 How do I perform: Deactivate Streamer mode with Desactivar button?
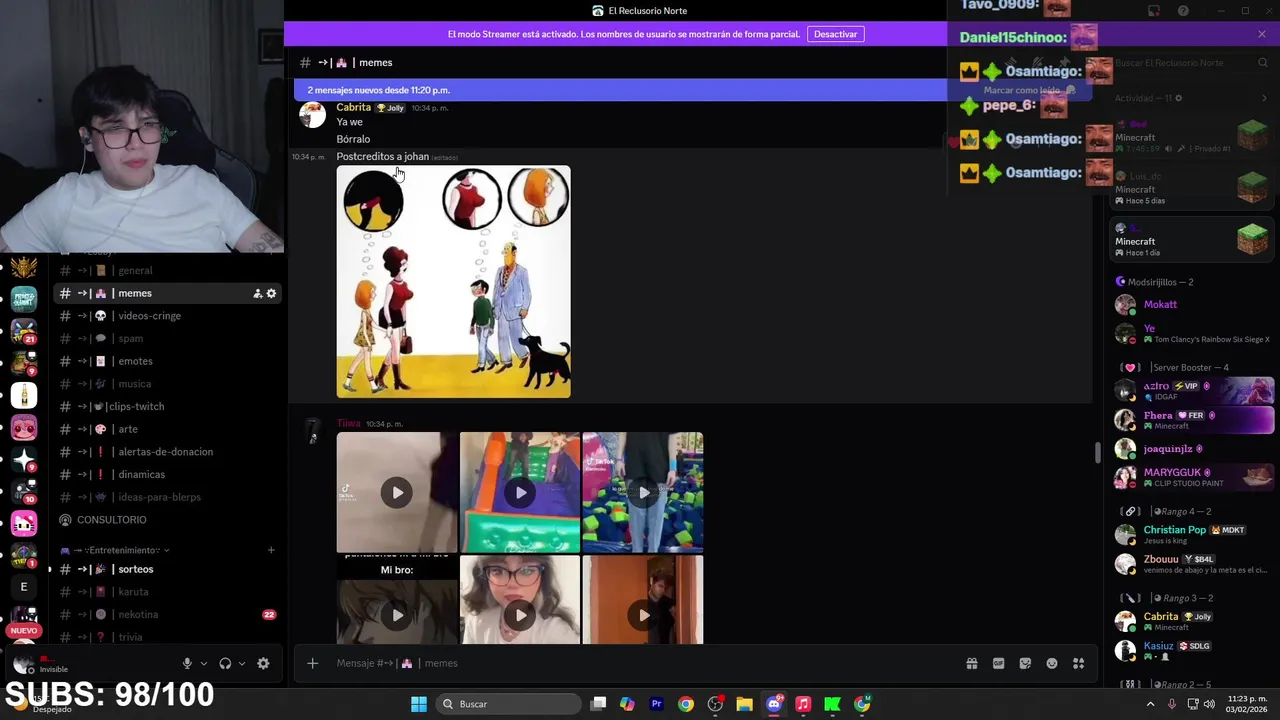coord(835,34)
